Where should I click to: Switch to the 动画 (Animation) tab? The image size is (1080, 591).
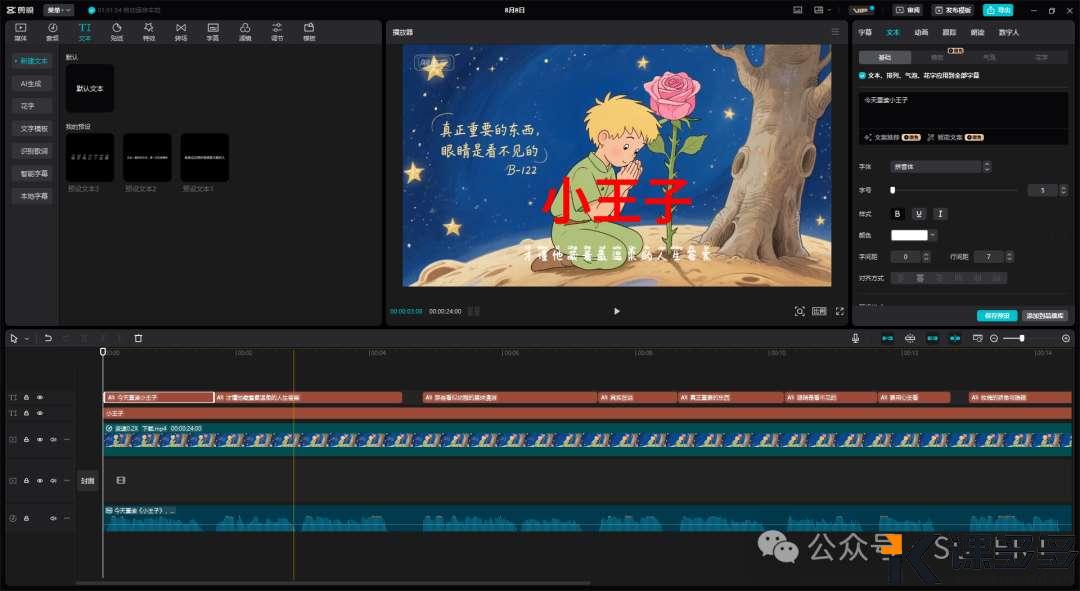[x=921, y=32]
